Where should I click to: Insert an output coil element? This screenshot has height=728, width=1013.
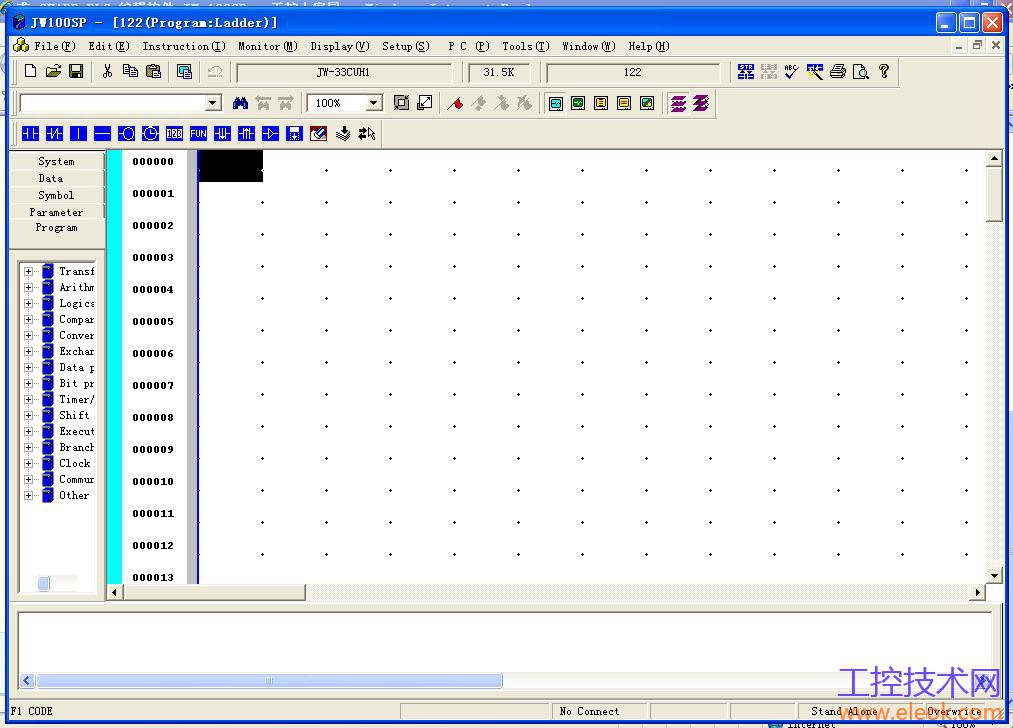(127, 134)
